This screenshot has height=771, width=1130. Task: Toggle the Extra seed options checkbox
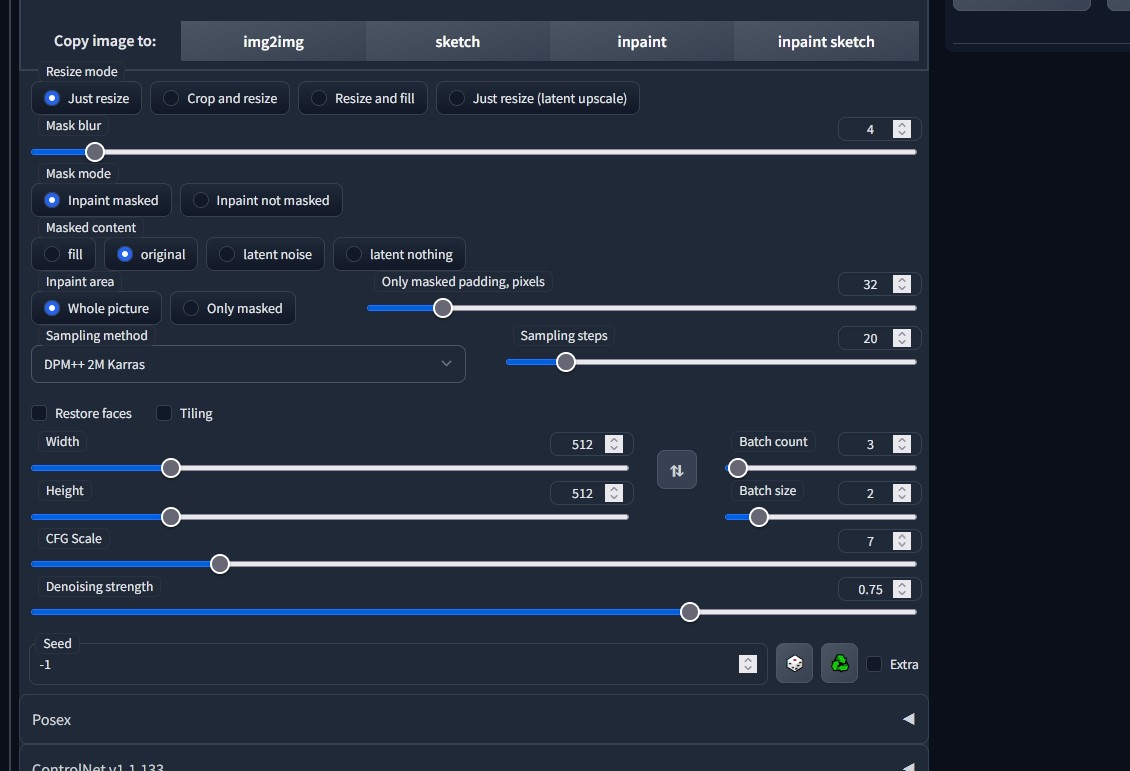pyautogui.click(x=874, y=664)
